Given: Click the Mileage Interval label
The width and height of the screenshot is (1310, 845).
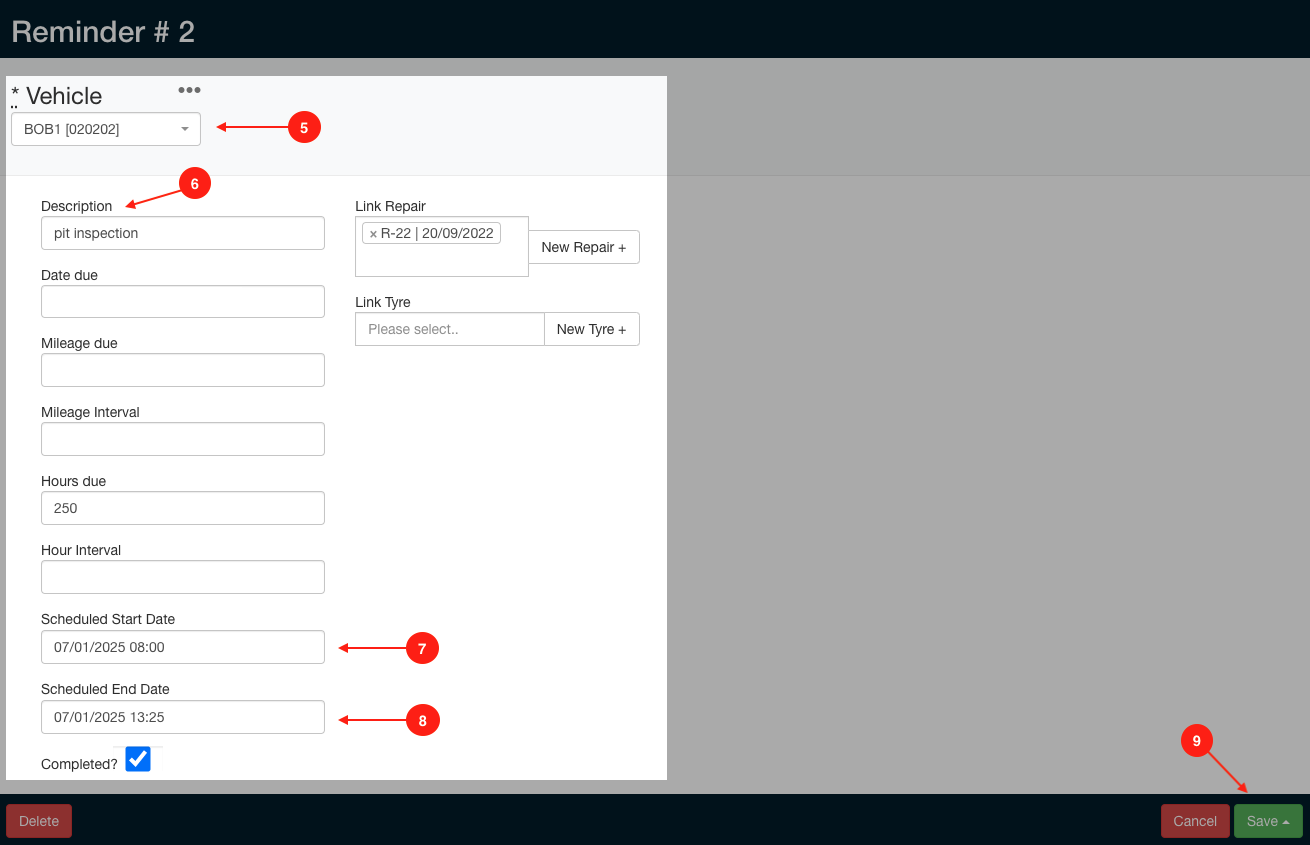Looking at the screenshot, I should 90,412.
